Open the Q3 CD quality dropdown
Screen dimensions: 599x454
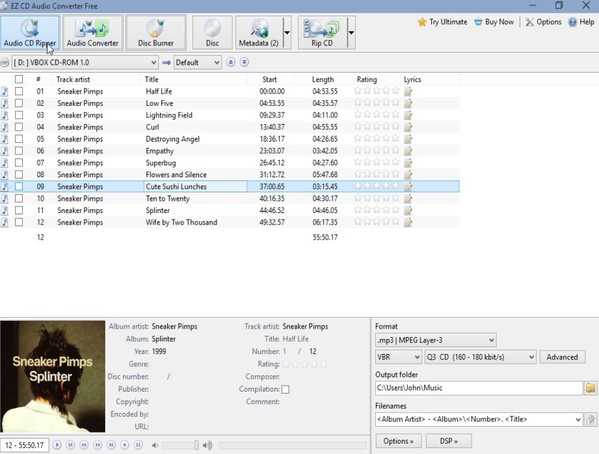[x=481, y=357]
